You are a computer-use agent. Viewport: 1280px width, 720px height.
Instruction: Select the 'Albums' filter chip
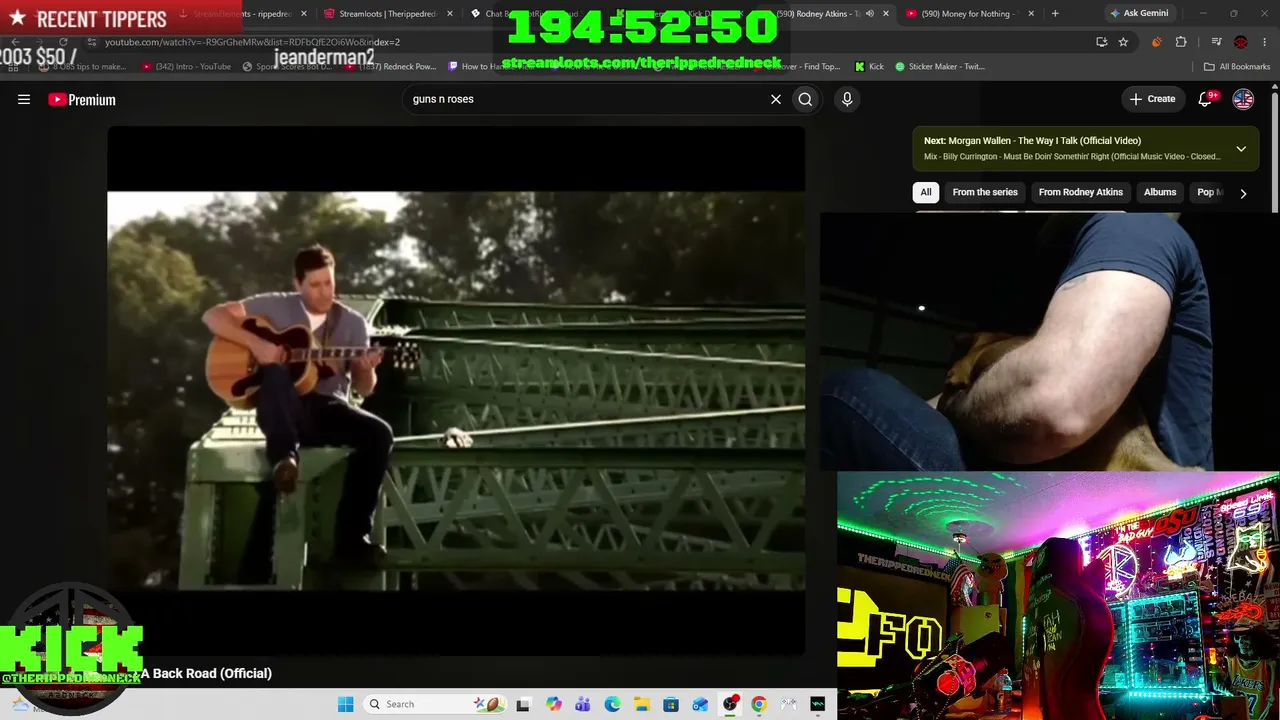coord(1160,192)
